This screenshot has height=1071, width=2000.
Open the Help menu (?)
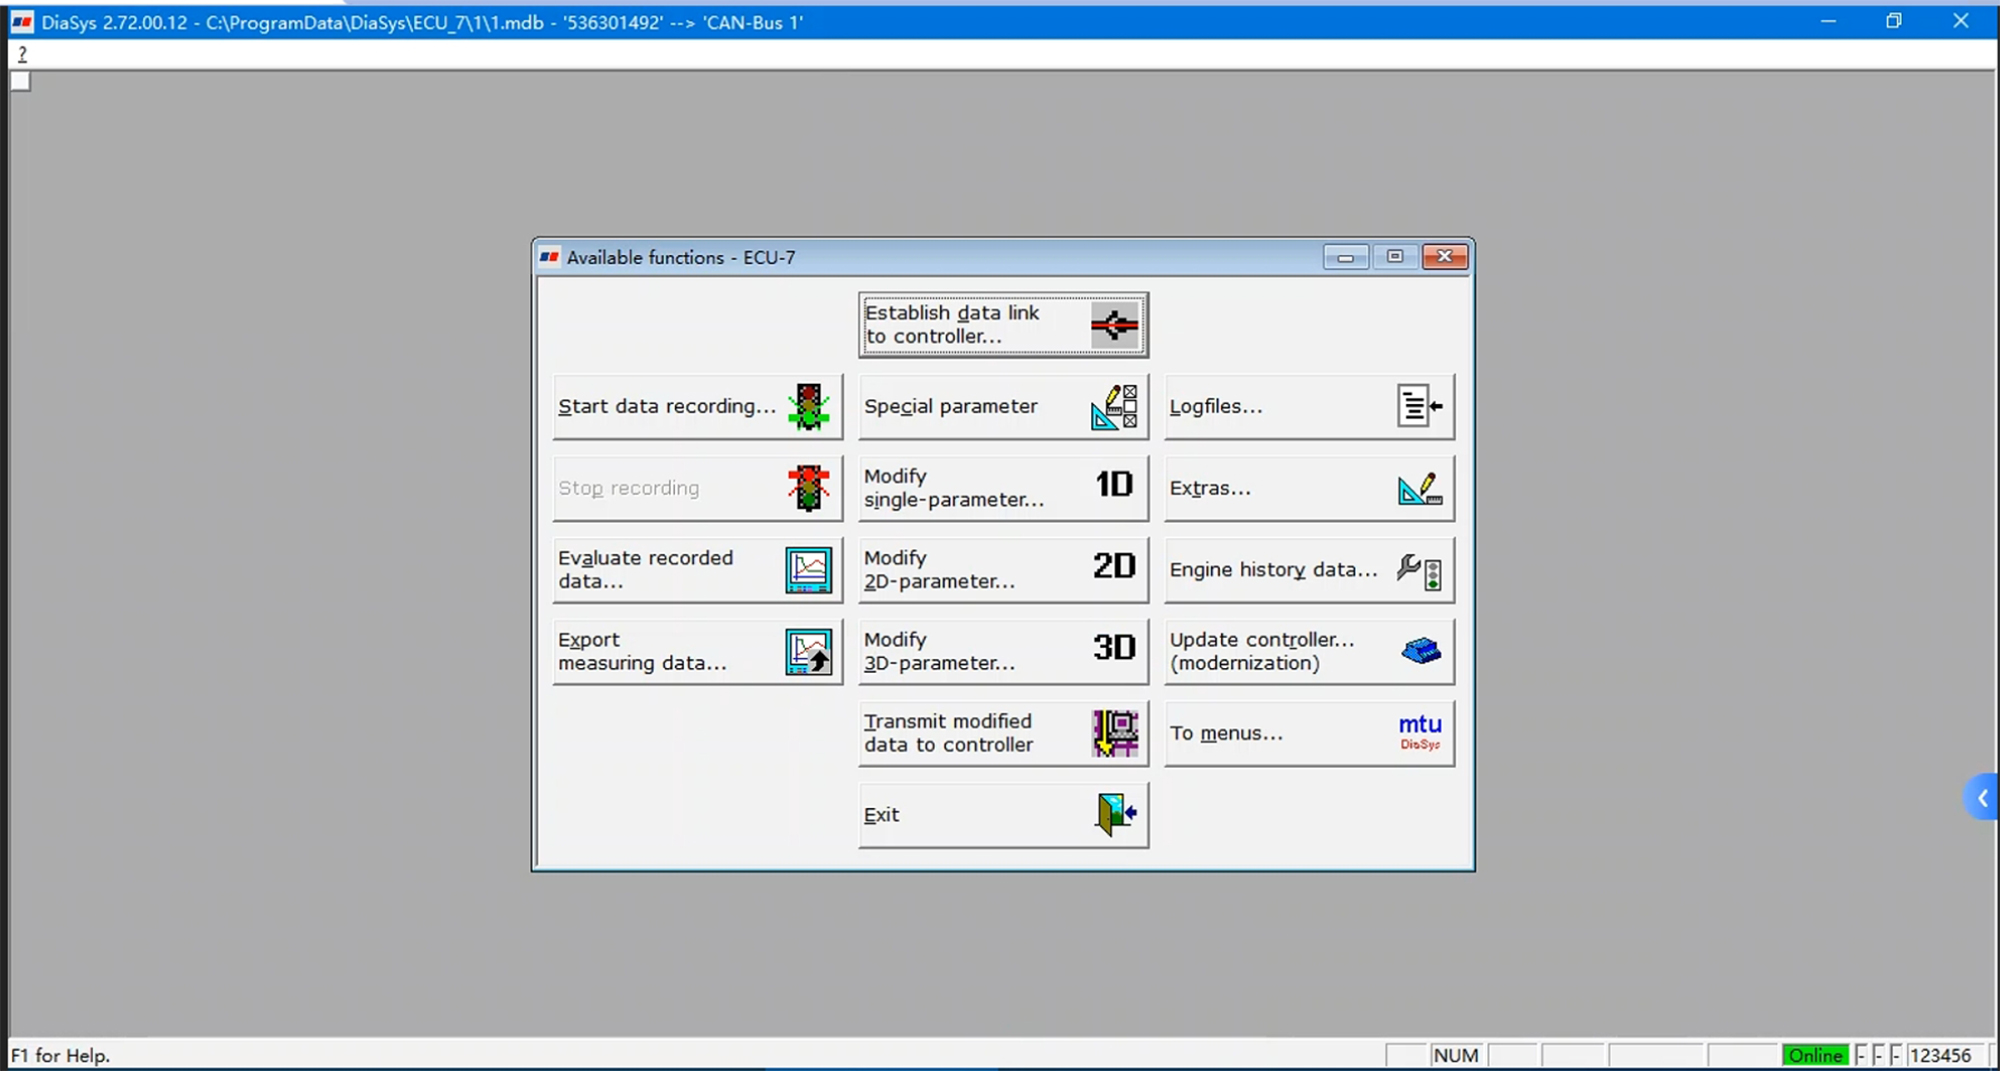(21, 54)
